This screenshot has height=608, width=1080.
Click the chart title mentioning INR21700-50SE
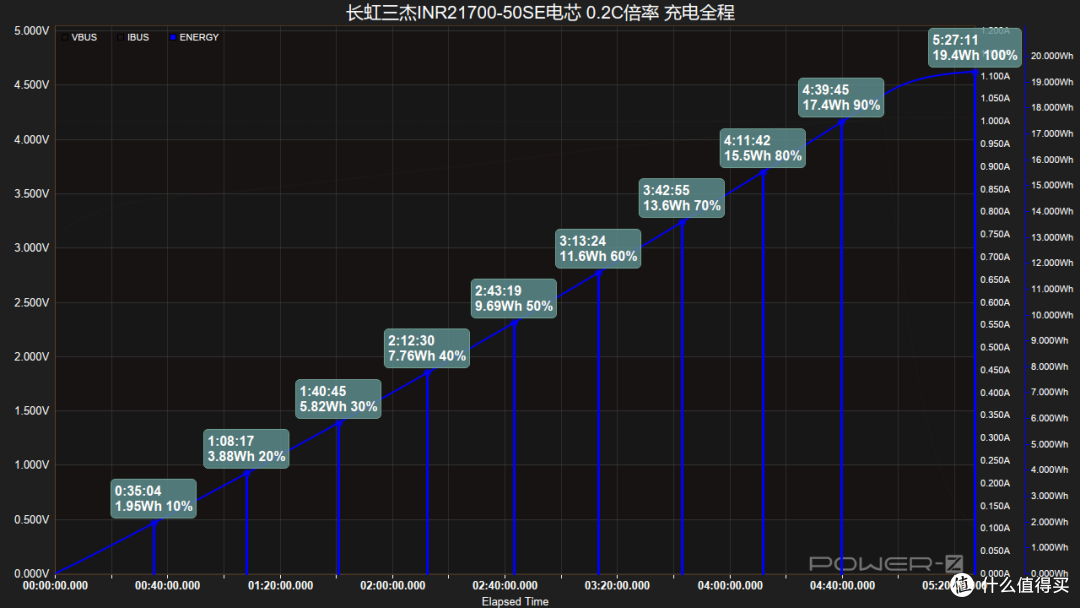(x=540, y=12)
